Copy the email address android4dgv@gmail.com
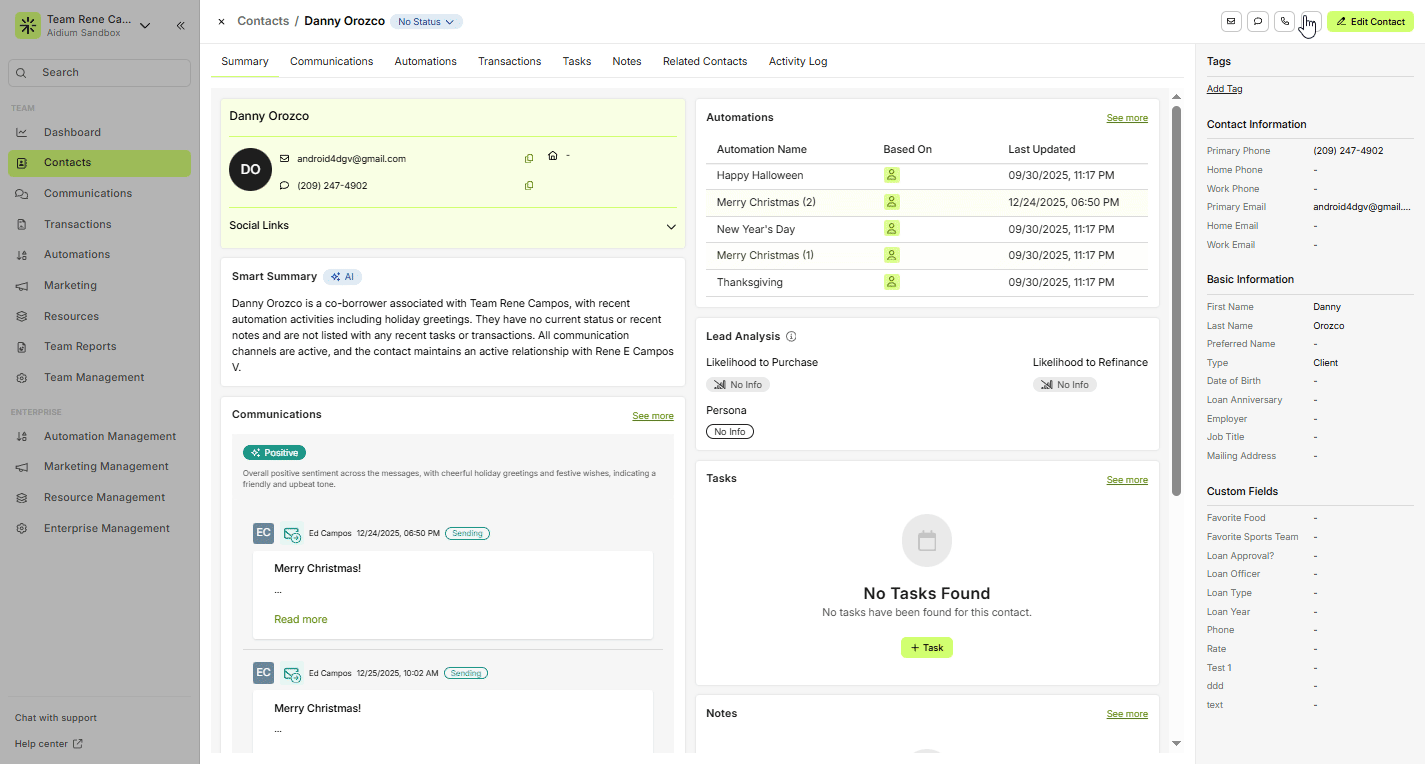1425x764 pixels. [529, 159]
